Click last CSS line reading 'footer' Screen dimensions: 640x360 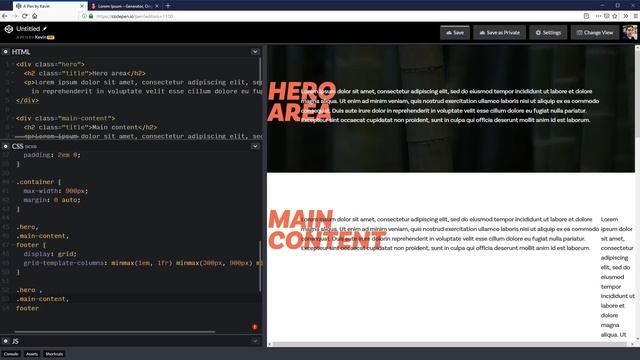click(27, 308)
